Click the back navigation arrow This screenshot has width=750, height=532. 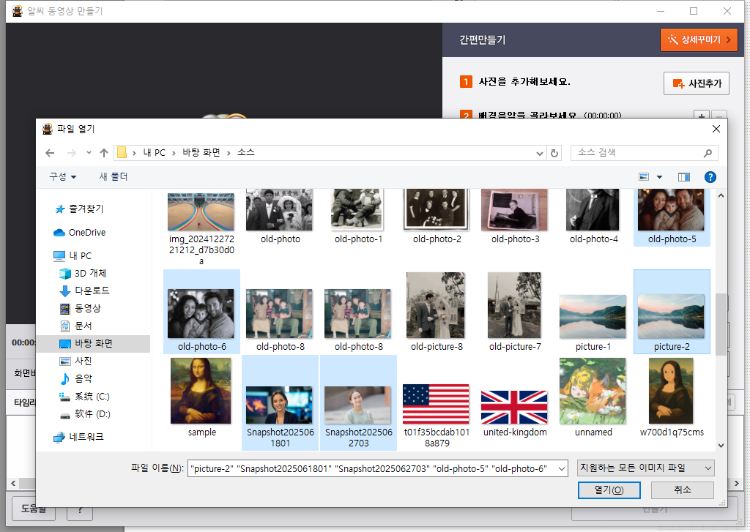[50, 153]
